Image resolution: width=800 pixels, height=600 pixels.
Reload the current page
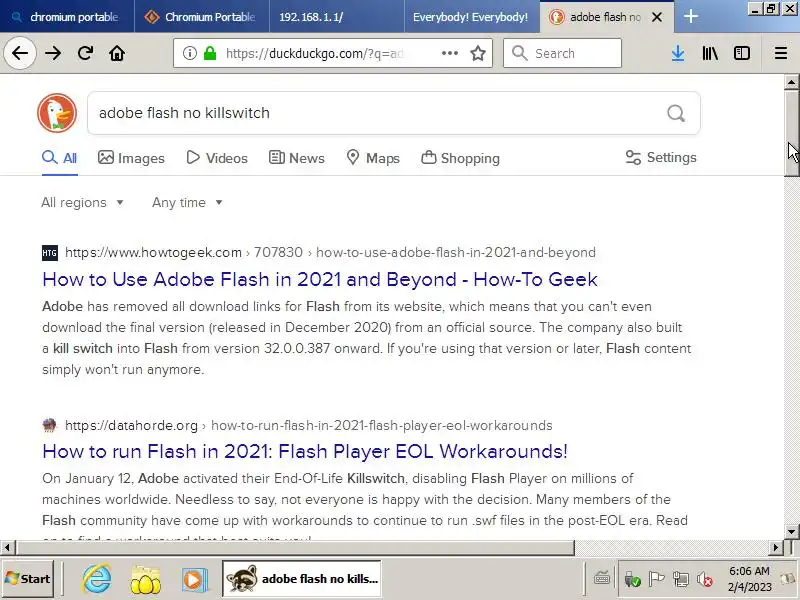pyautogui.click(x=85, y=53)
